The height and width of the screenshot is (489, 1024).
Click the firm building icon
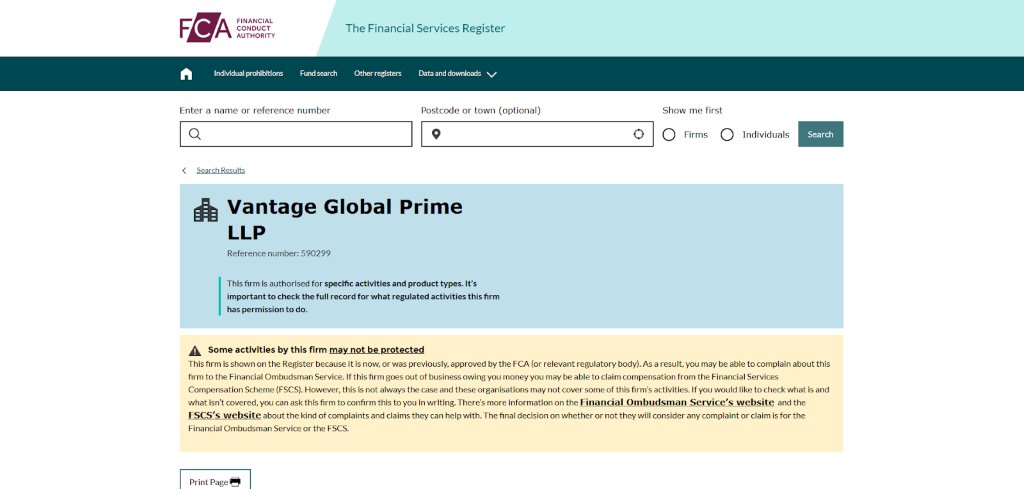(206, 210)
